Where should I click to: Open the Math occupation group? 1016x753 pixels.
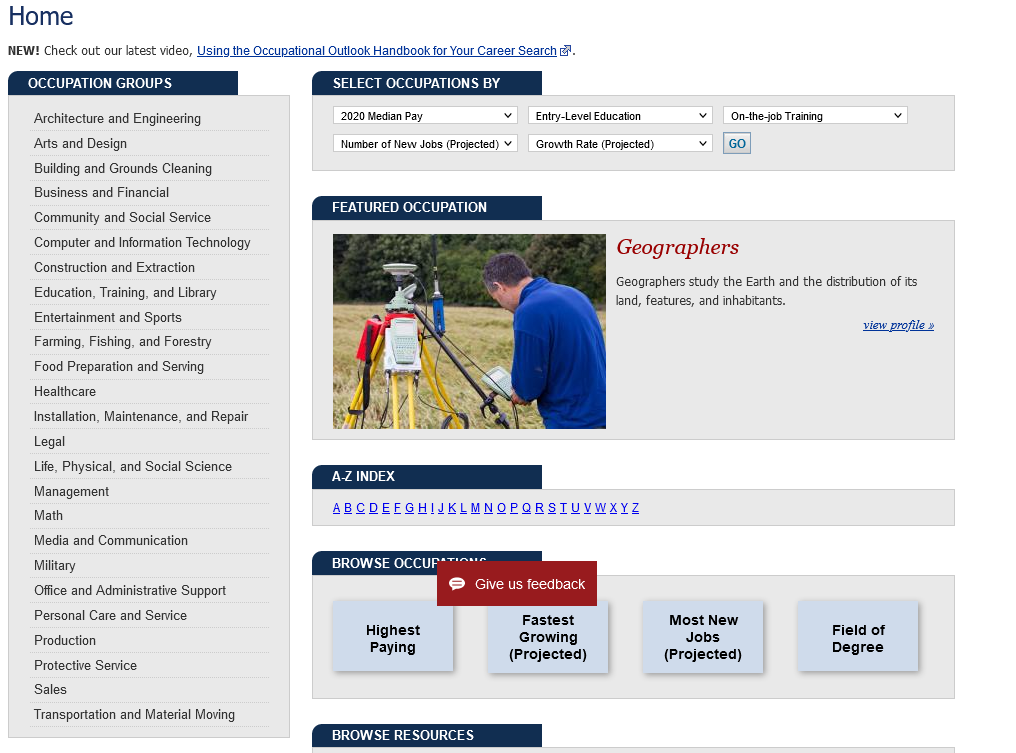pos(49,515)
